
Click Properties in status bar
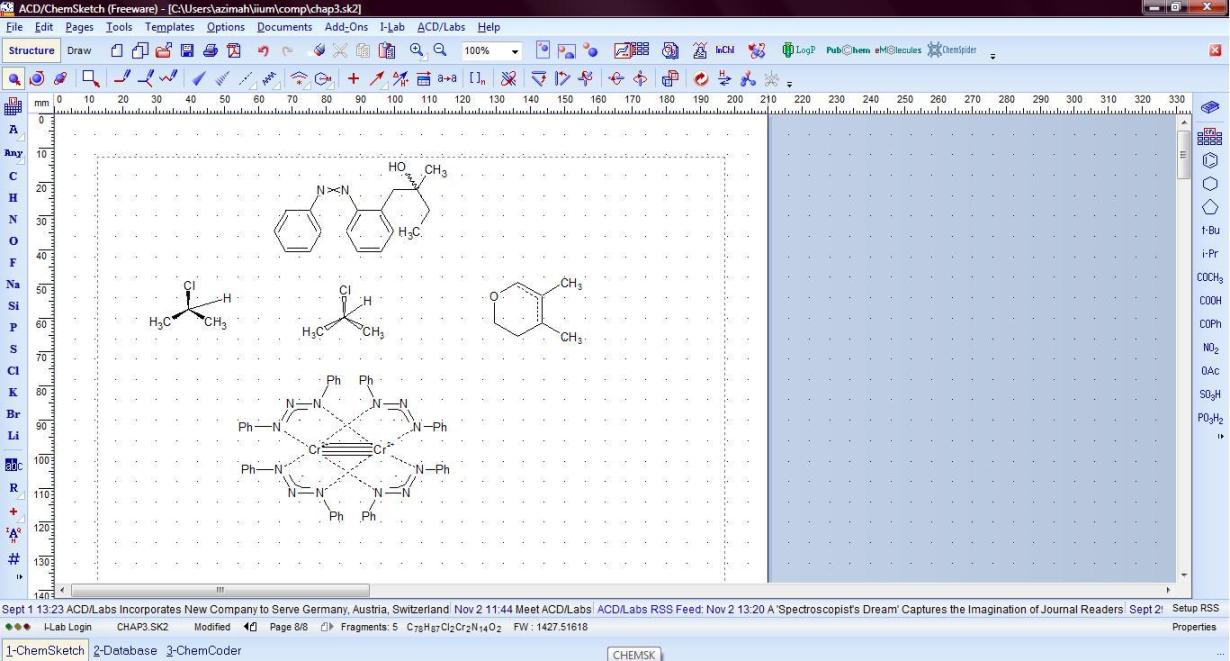click(1194, 627)
